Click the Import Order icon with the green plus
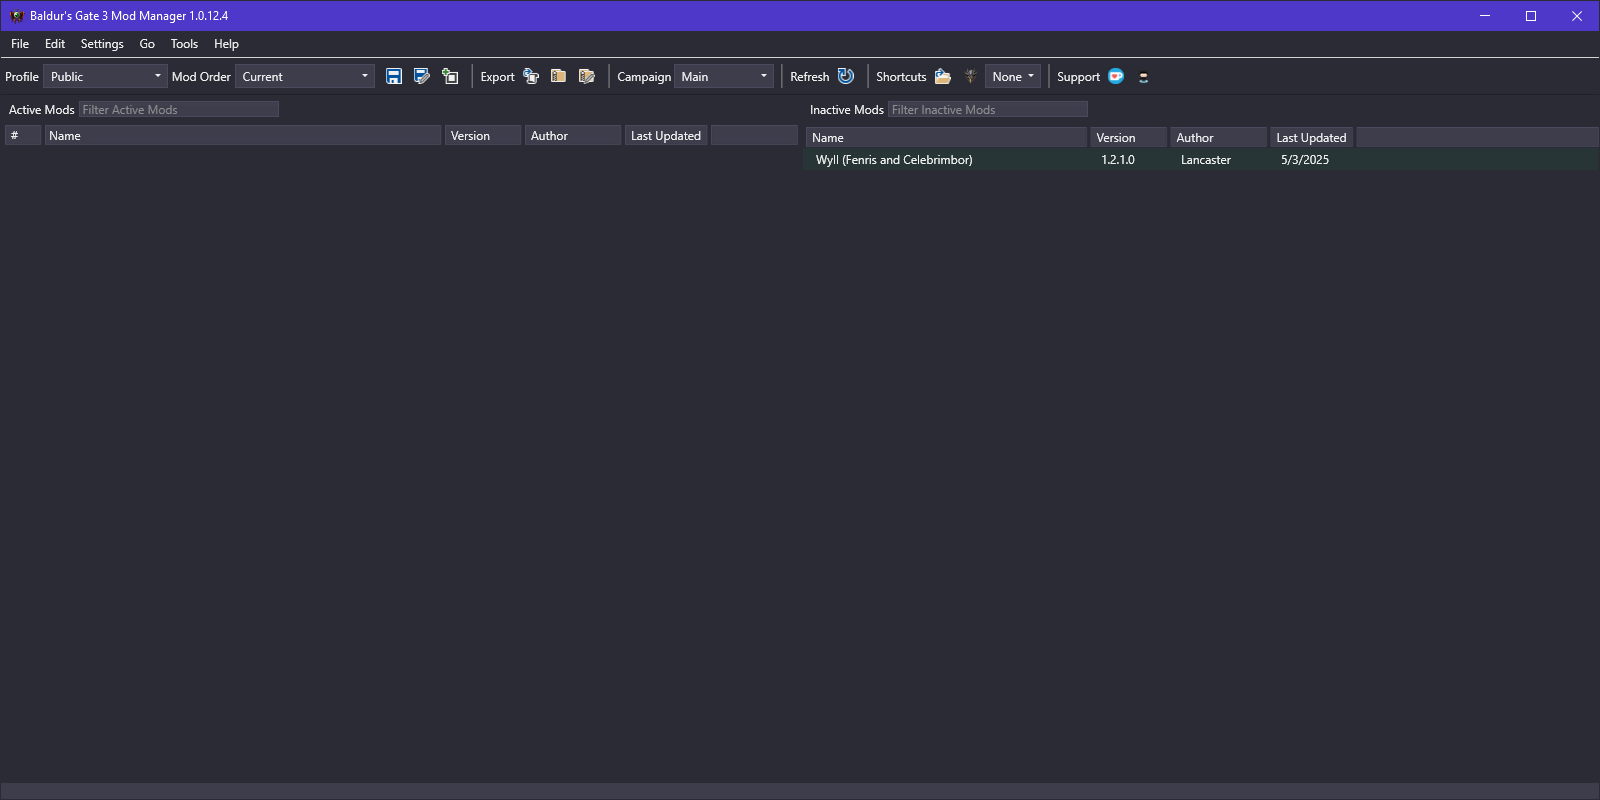This screenshot has height=800, width=1600. click(450, 76)
